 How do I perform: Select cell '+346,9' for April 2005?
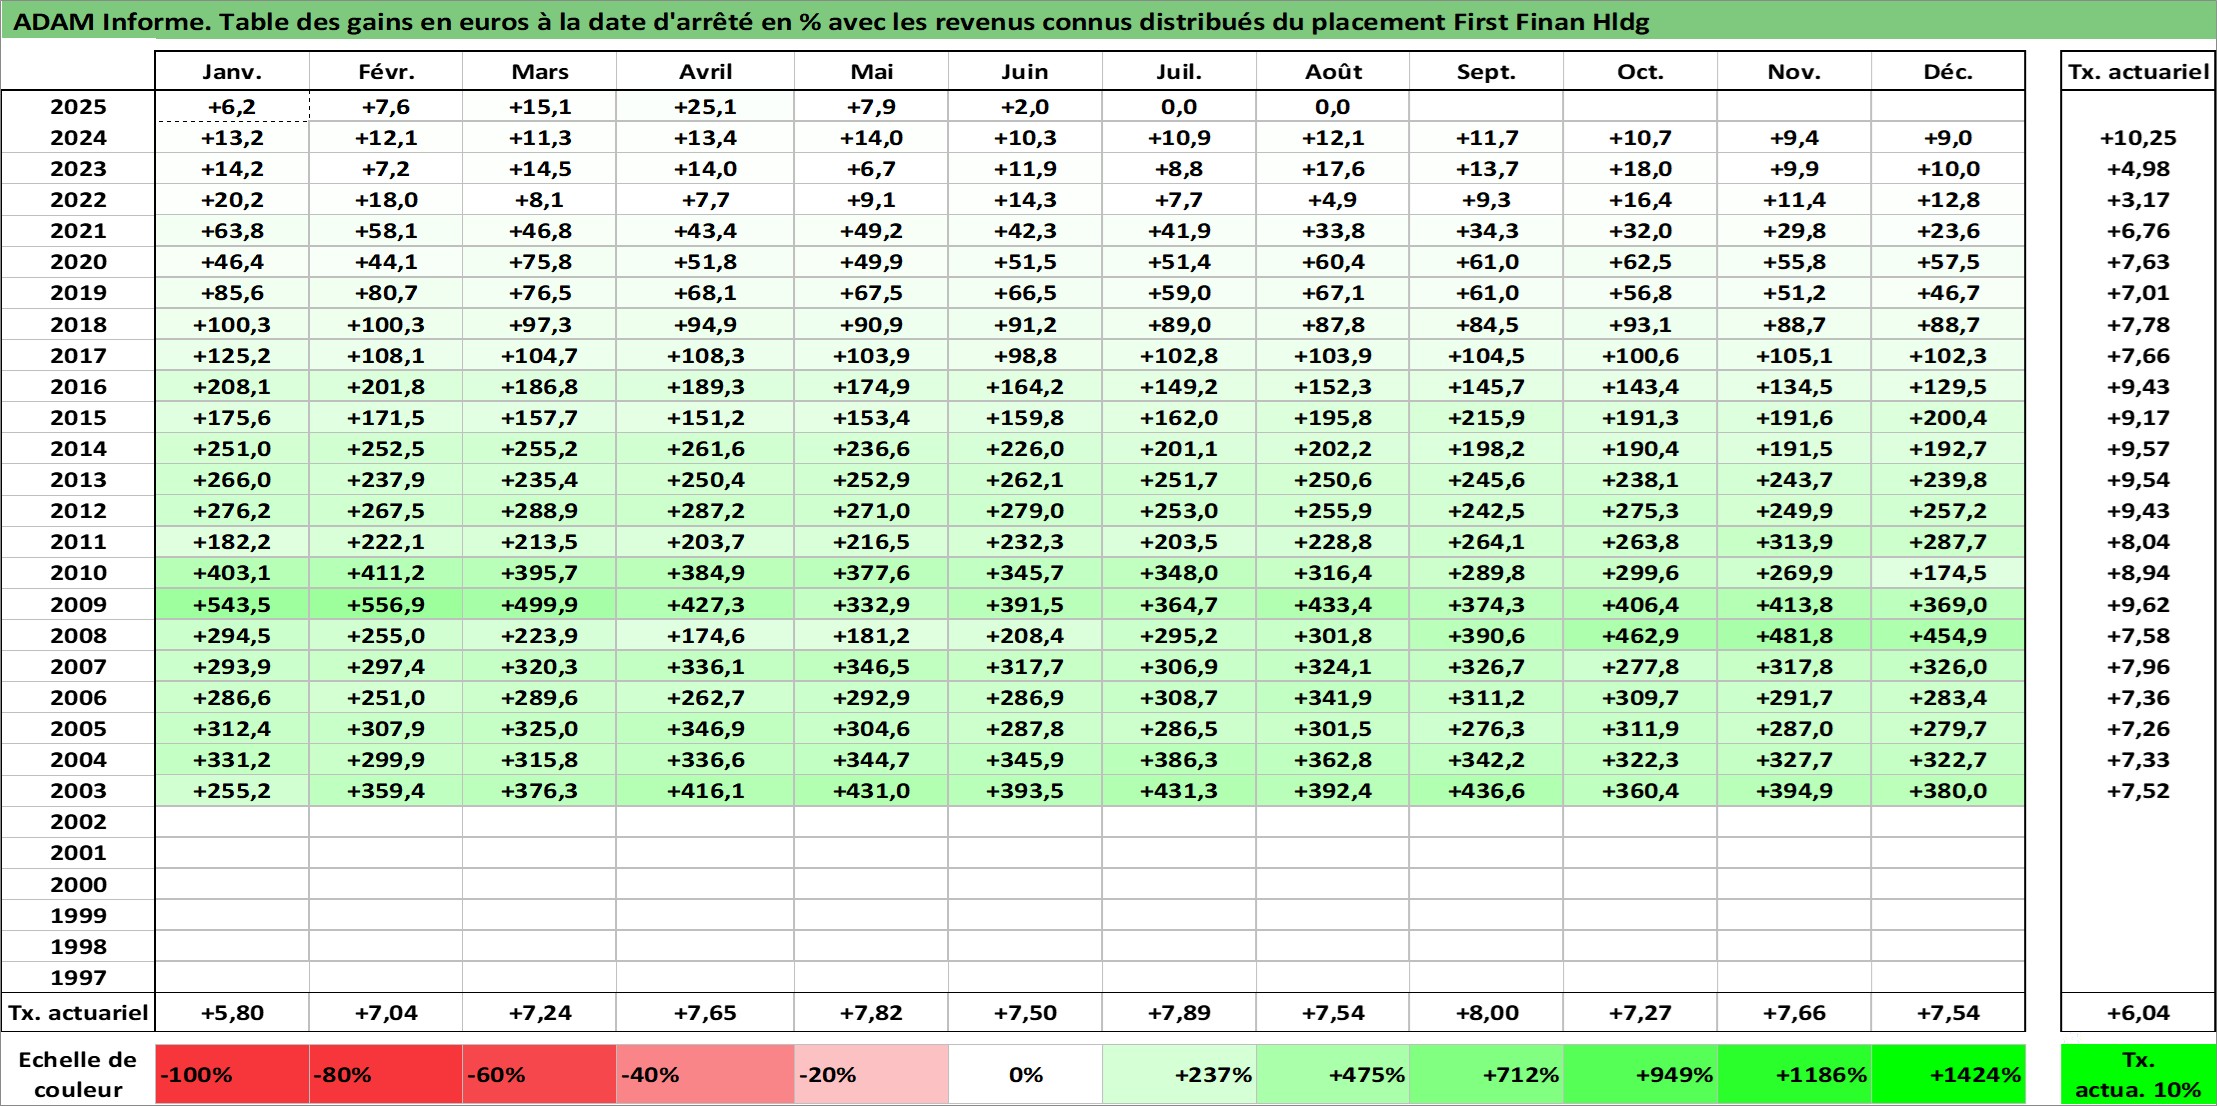(705, 729)
